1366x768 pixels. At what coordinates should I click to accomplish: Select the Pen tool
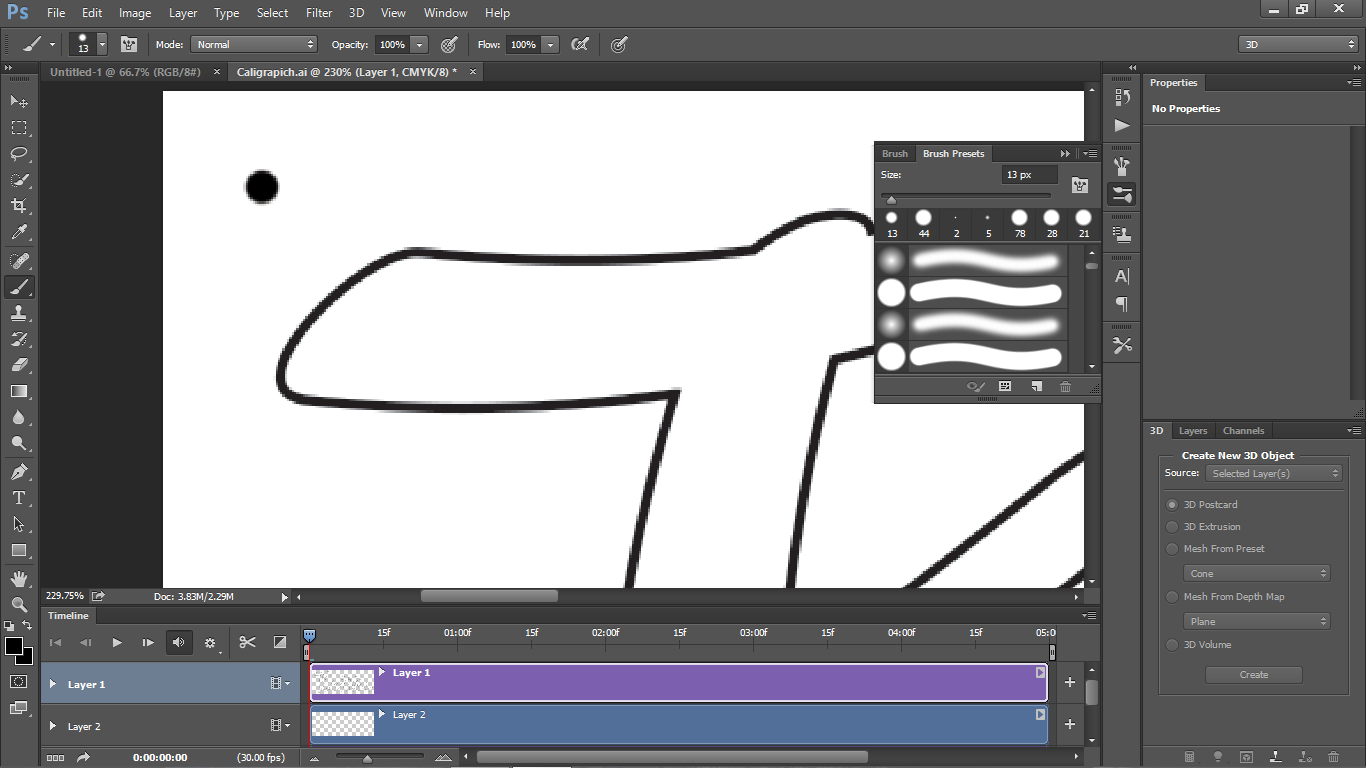(18, 472)
